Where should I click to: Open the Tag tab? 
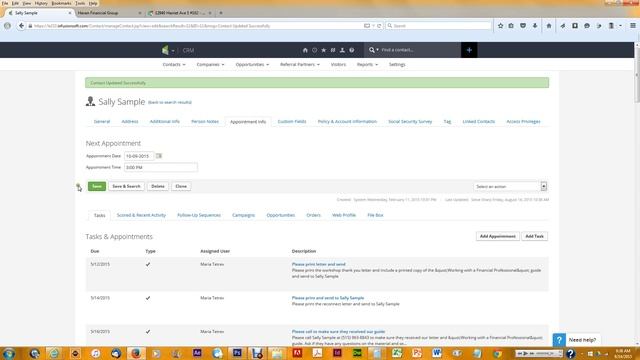pyautogui.click(x=447, y=122)
